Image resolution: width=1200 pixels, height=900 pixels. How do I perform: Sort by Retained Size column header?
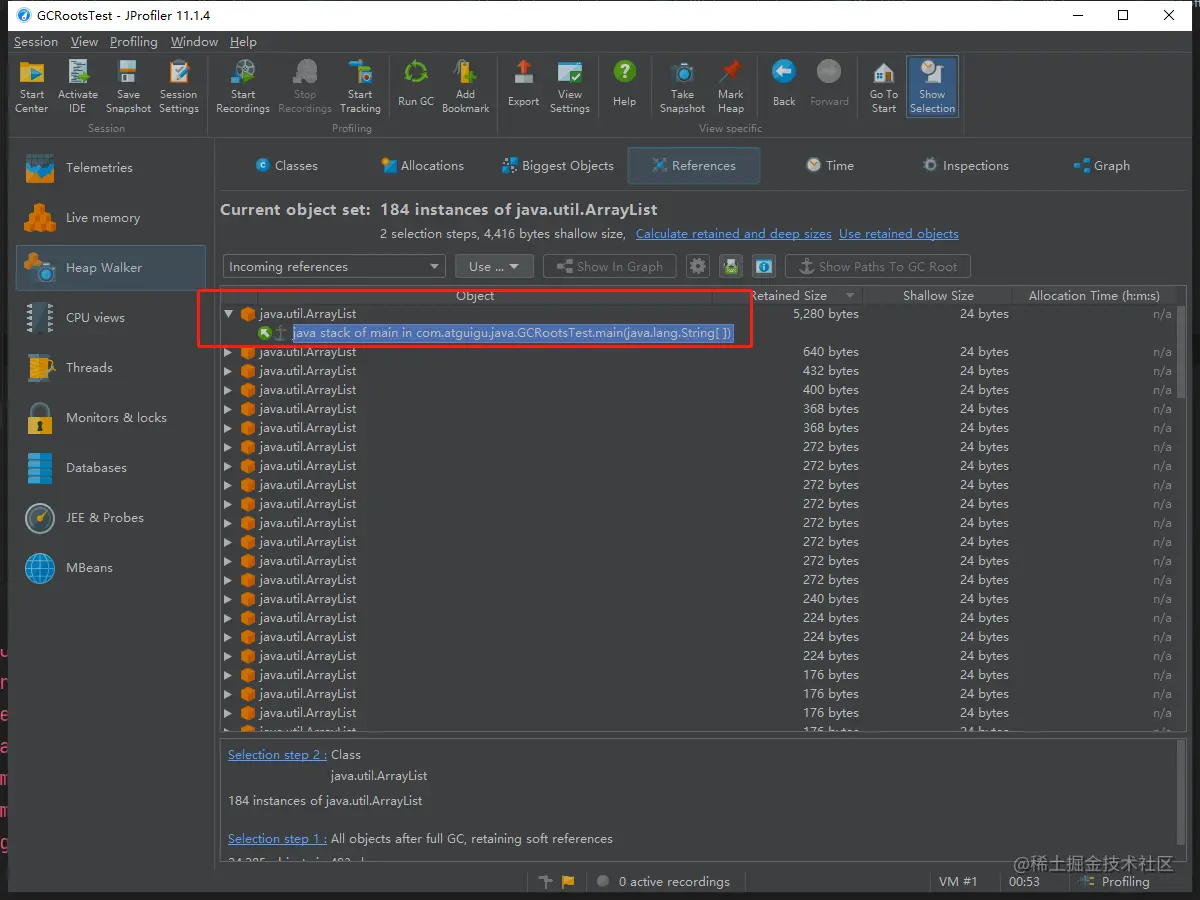click(788, 296)
